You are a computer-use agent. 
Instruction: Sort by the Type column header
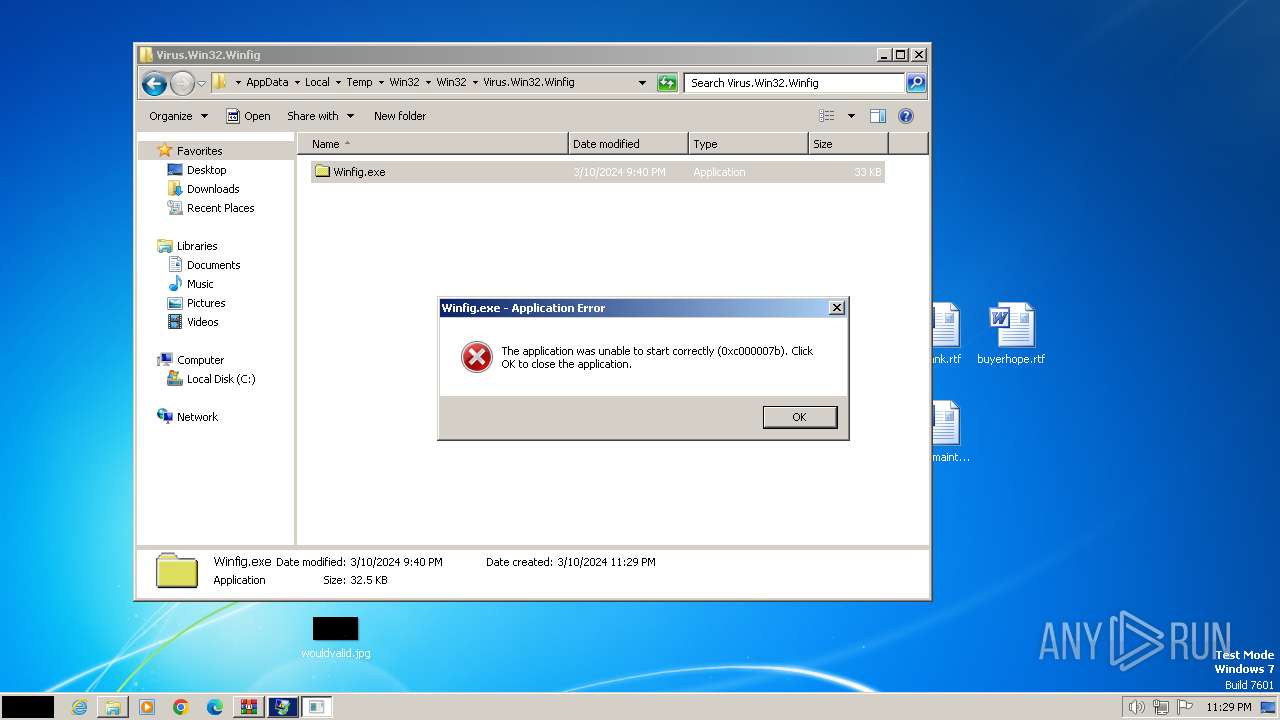coord(748,144)
